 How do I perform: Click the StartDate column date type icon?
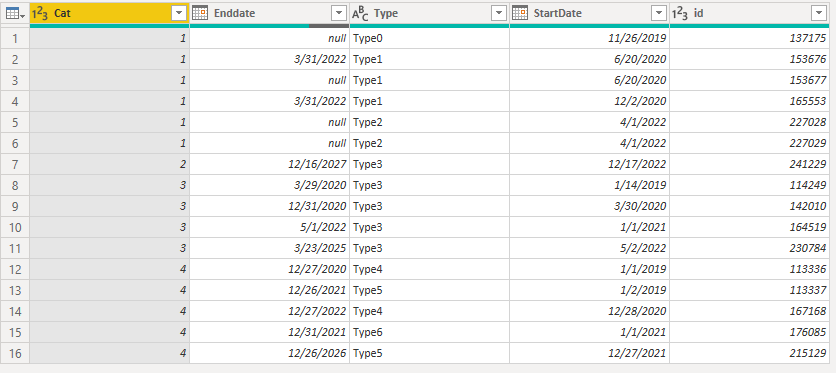519,14
